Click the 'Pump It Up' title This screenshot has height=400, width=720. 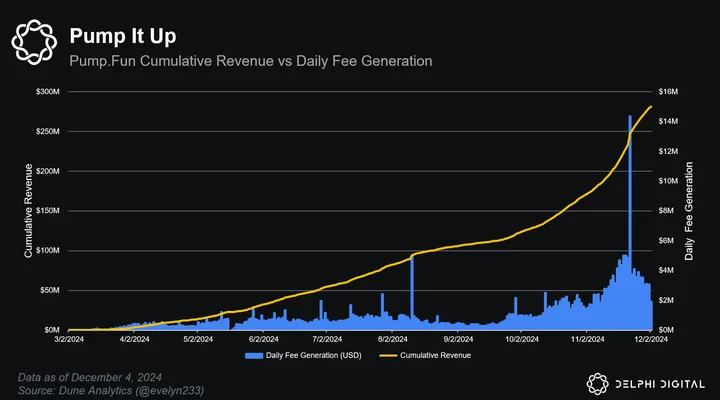[123, 36]
